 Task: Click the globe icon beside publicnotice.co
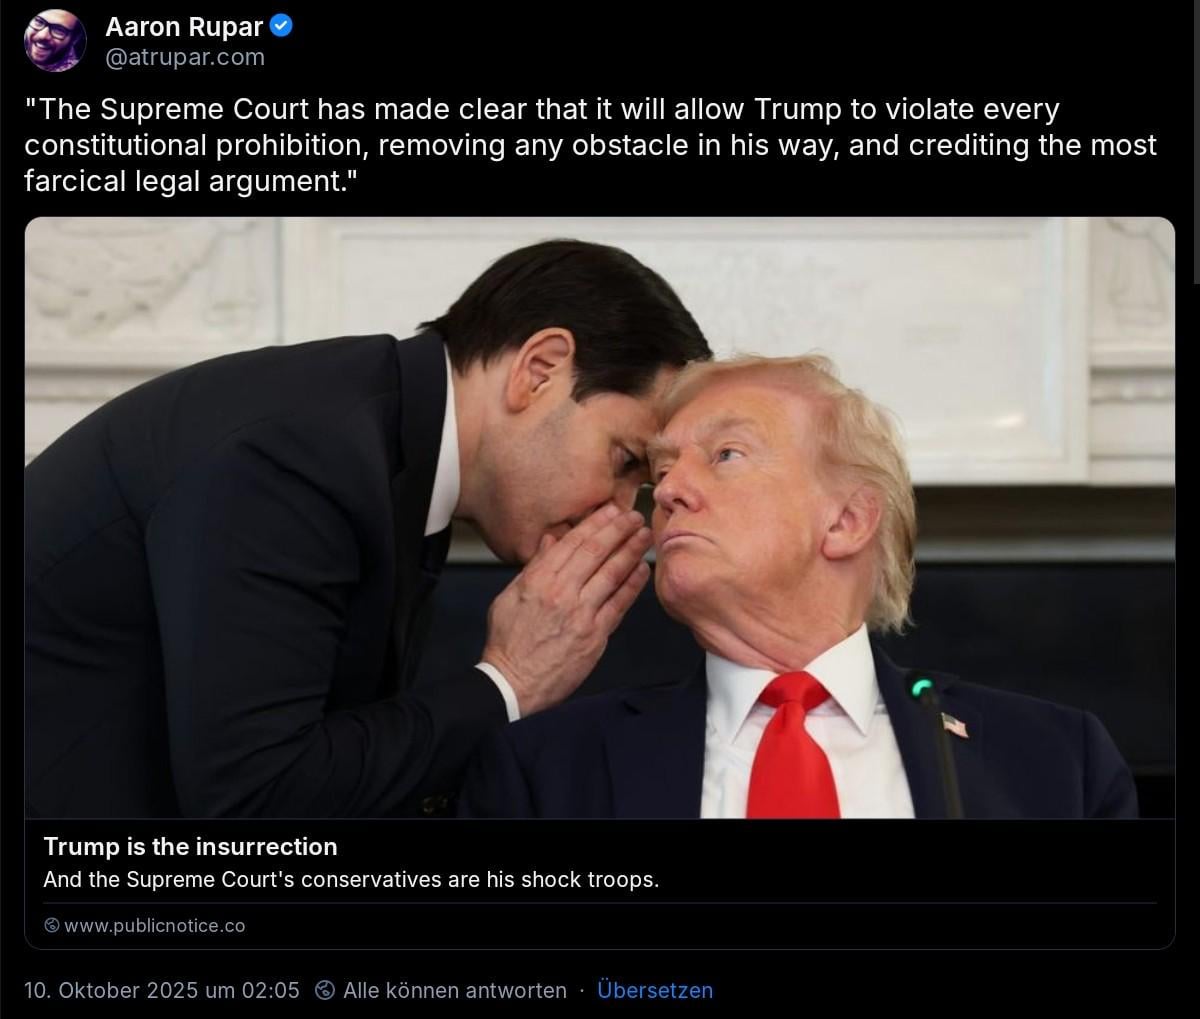(52, 926)
